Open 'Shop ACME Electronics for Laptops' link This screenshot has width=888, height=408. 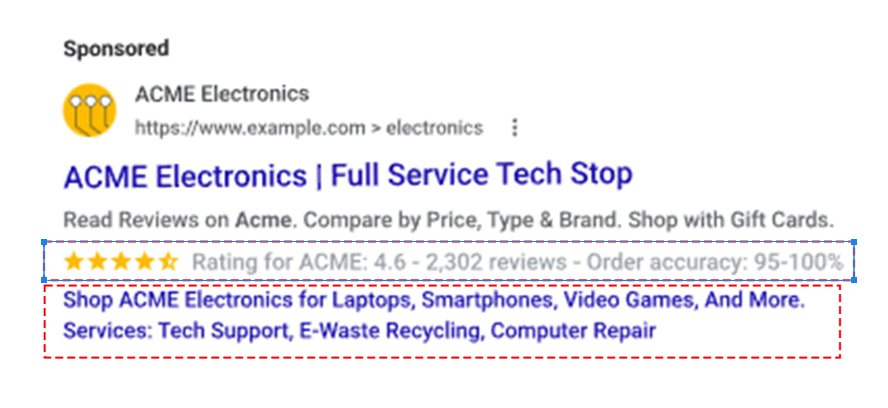click(x=434, y=299)
